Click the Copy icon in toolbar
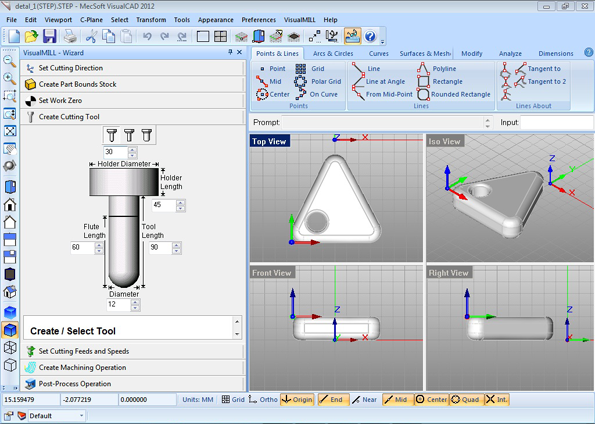 (109, 36)
